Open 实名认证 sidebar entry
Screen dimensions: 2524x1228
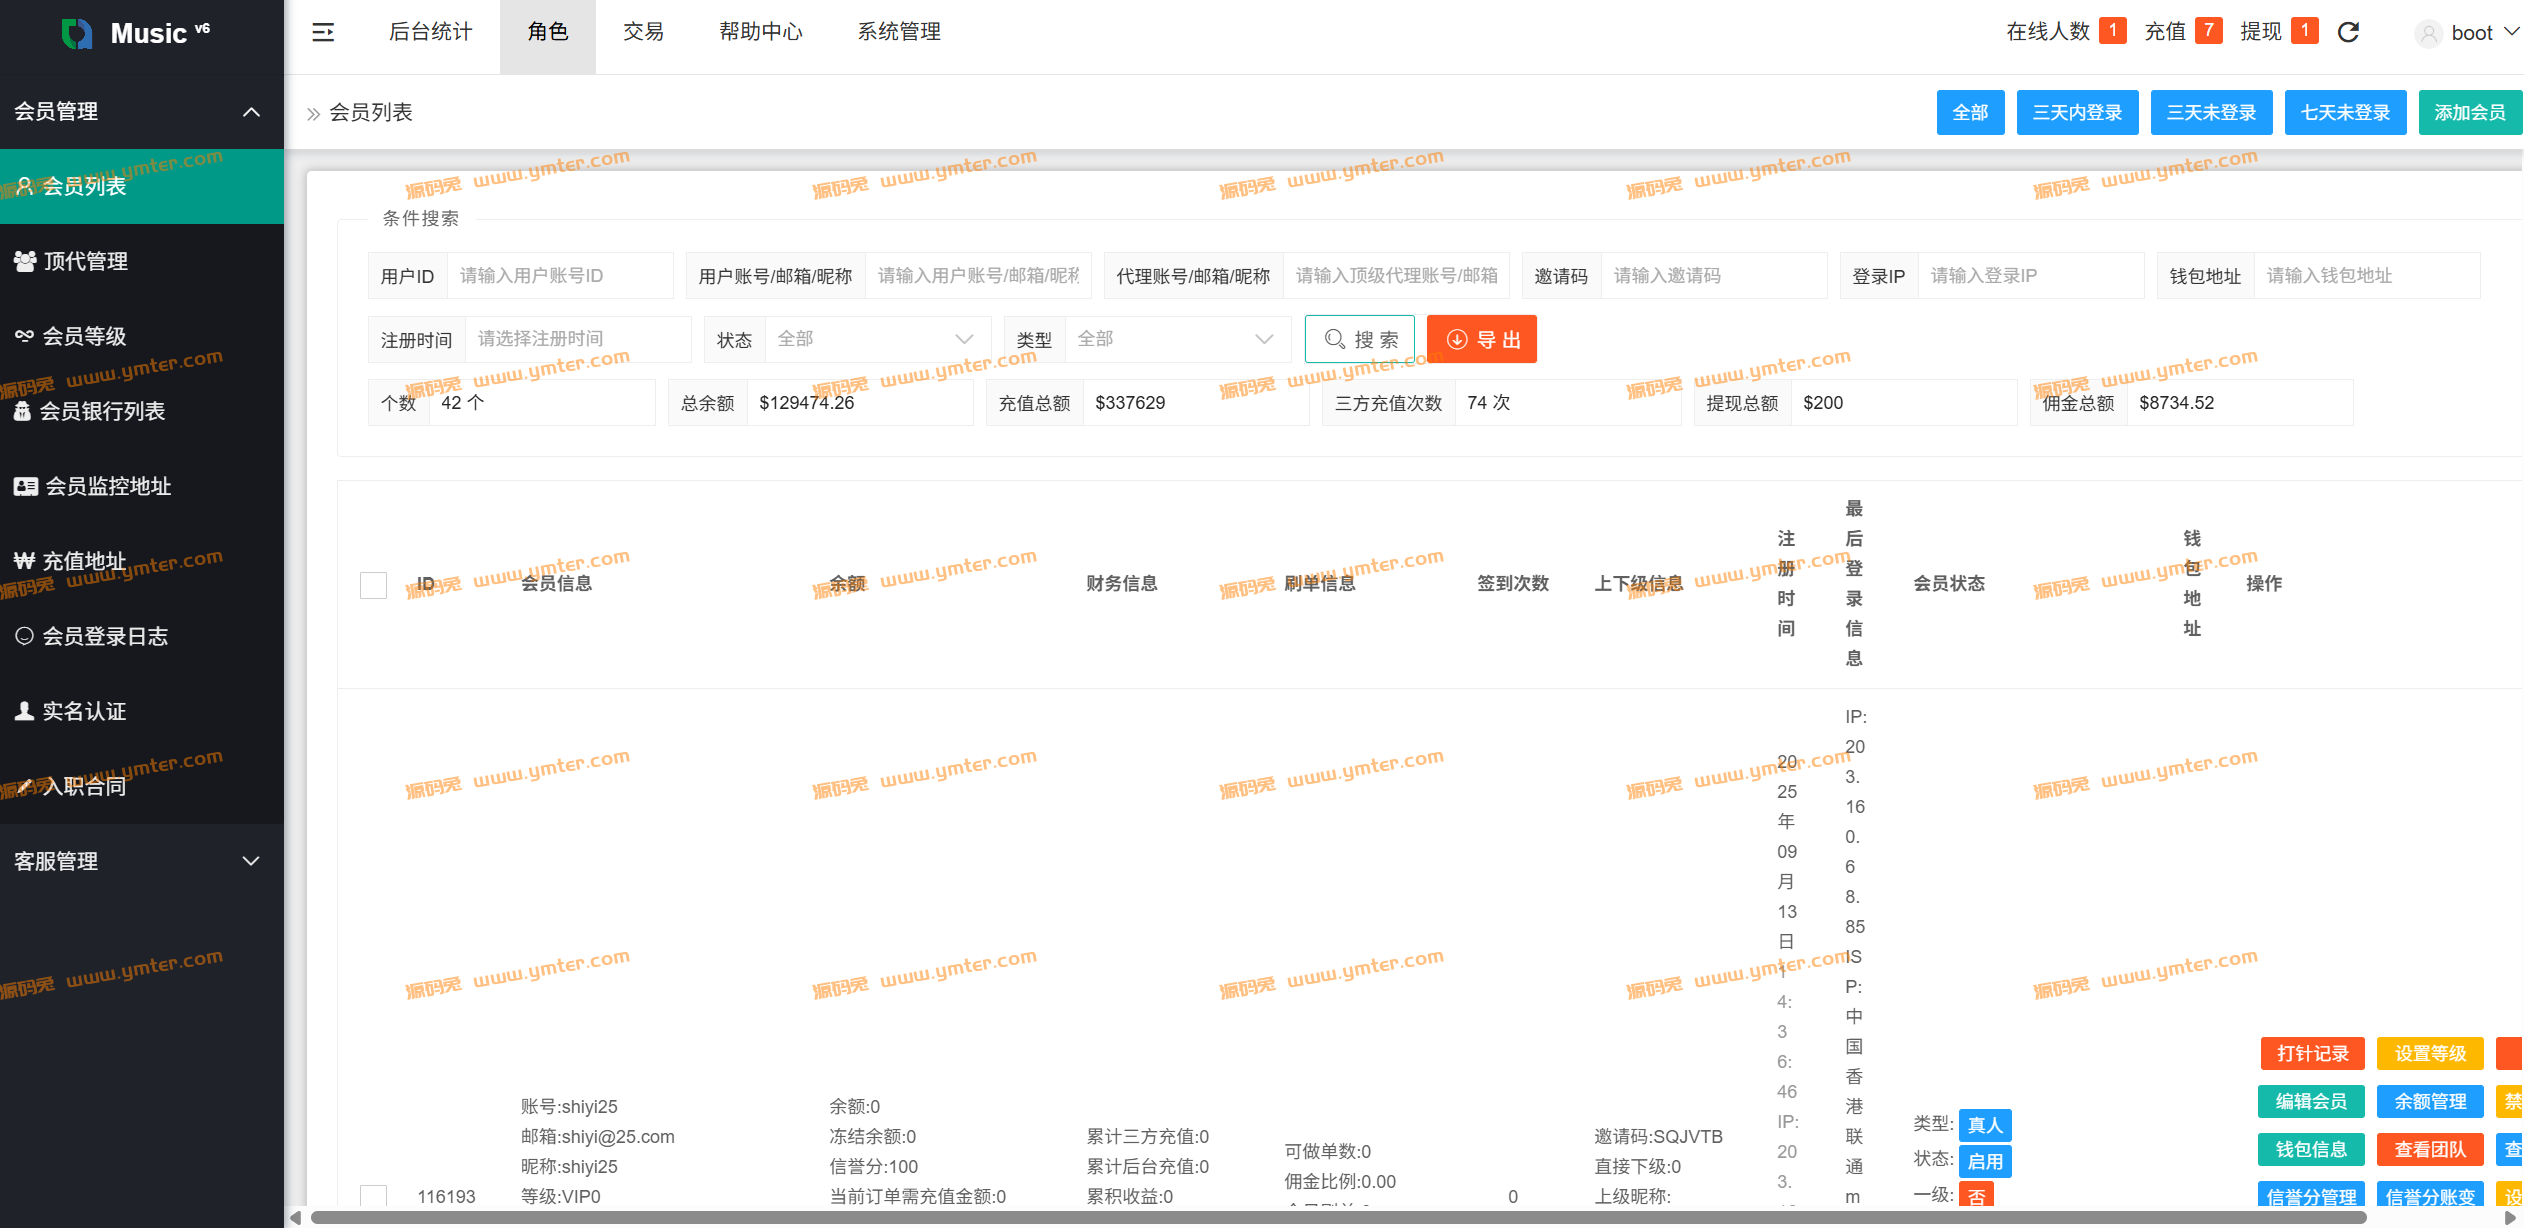85,711
